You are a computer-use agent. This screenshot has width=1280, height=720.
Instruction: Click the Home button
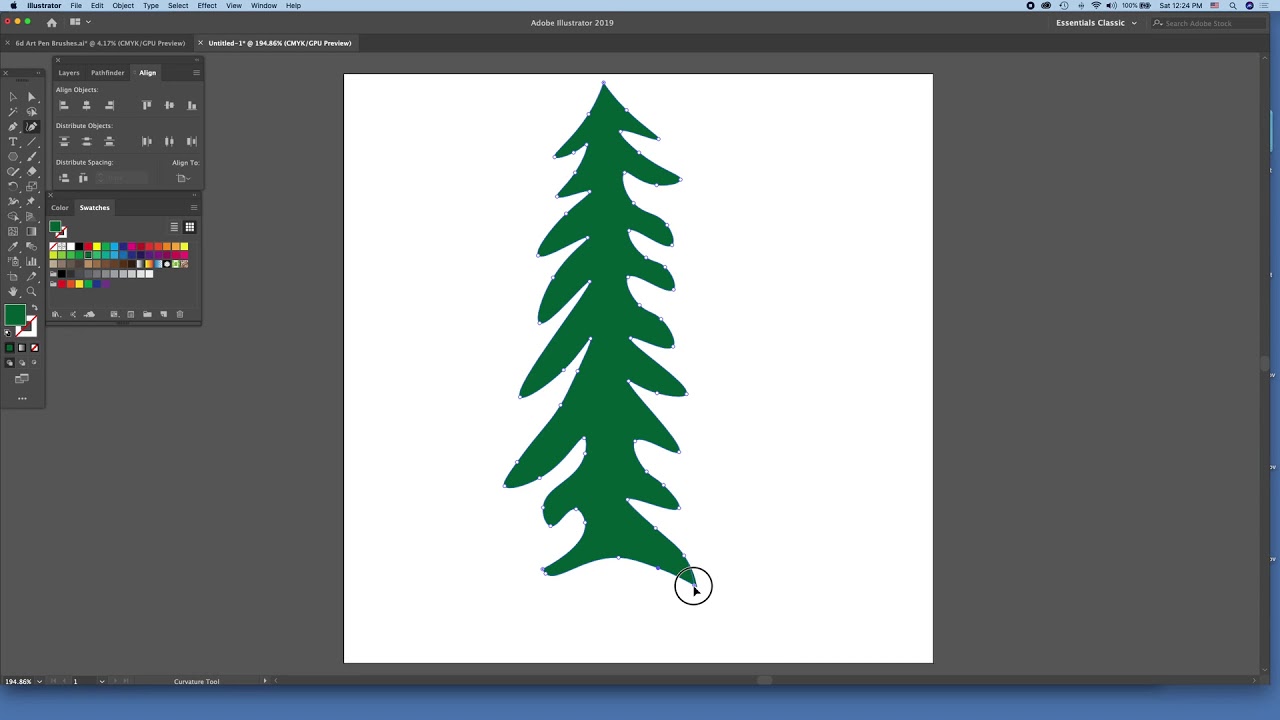tap(52, 22)
